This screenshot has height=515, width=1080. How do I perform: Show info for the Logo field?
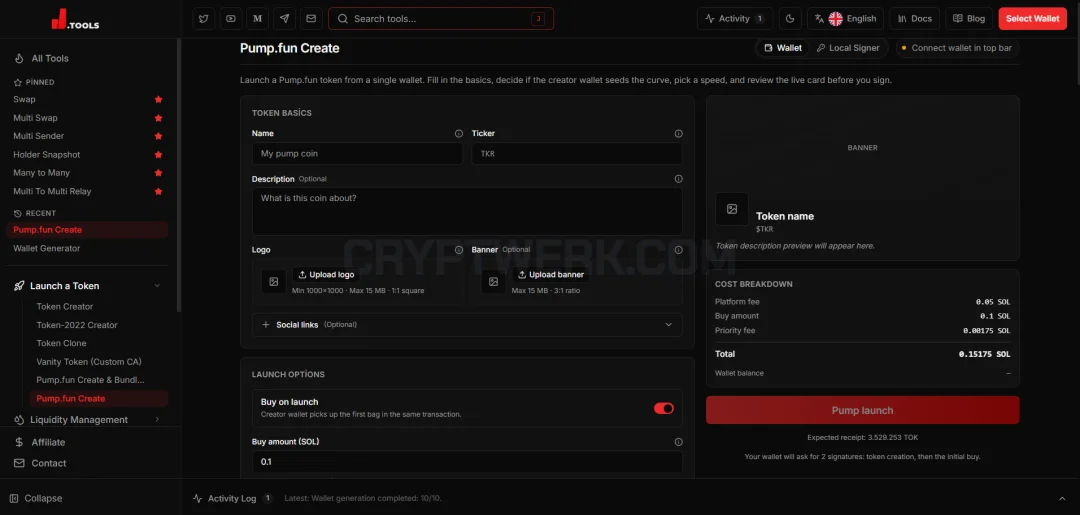click(459, 250)
